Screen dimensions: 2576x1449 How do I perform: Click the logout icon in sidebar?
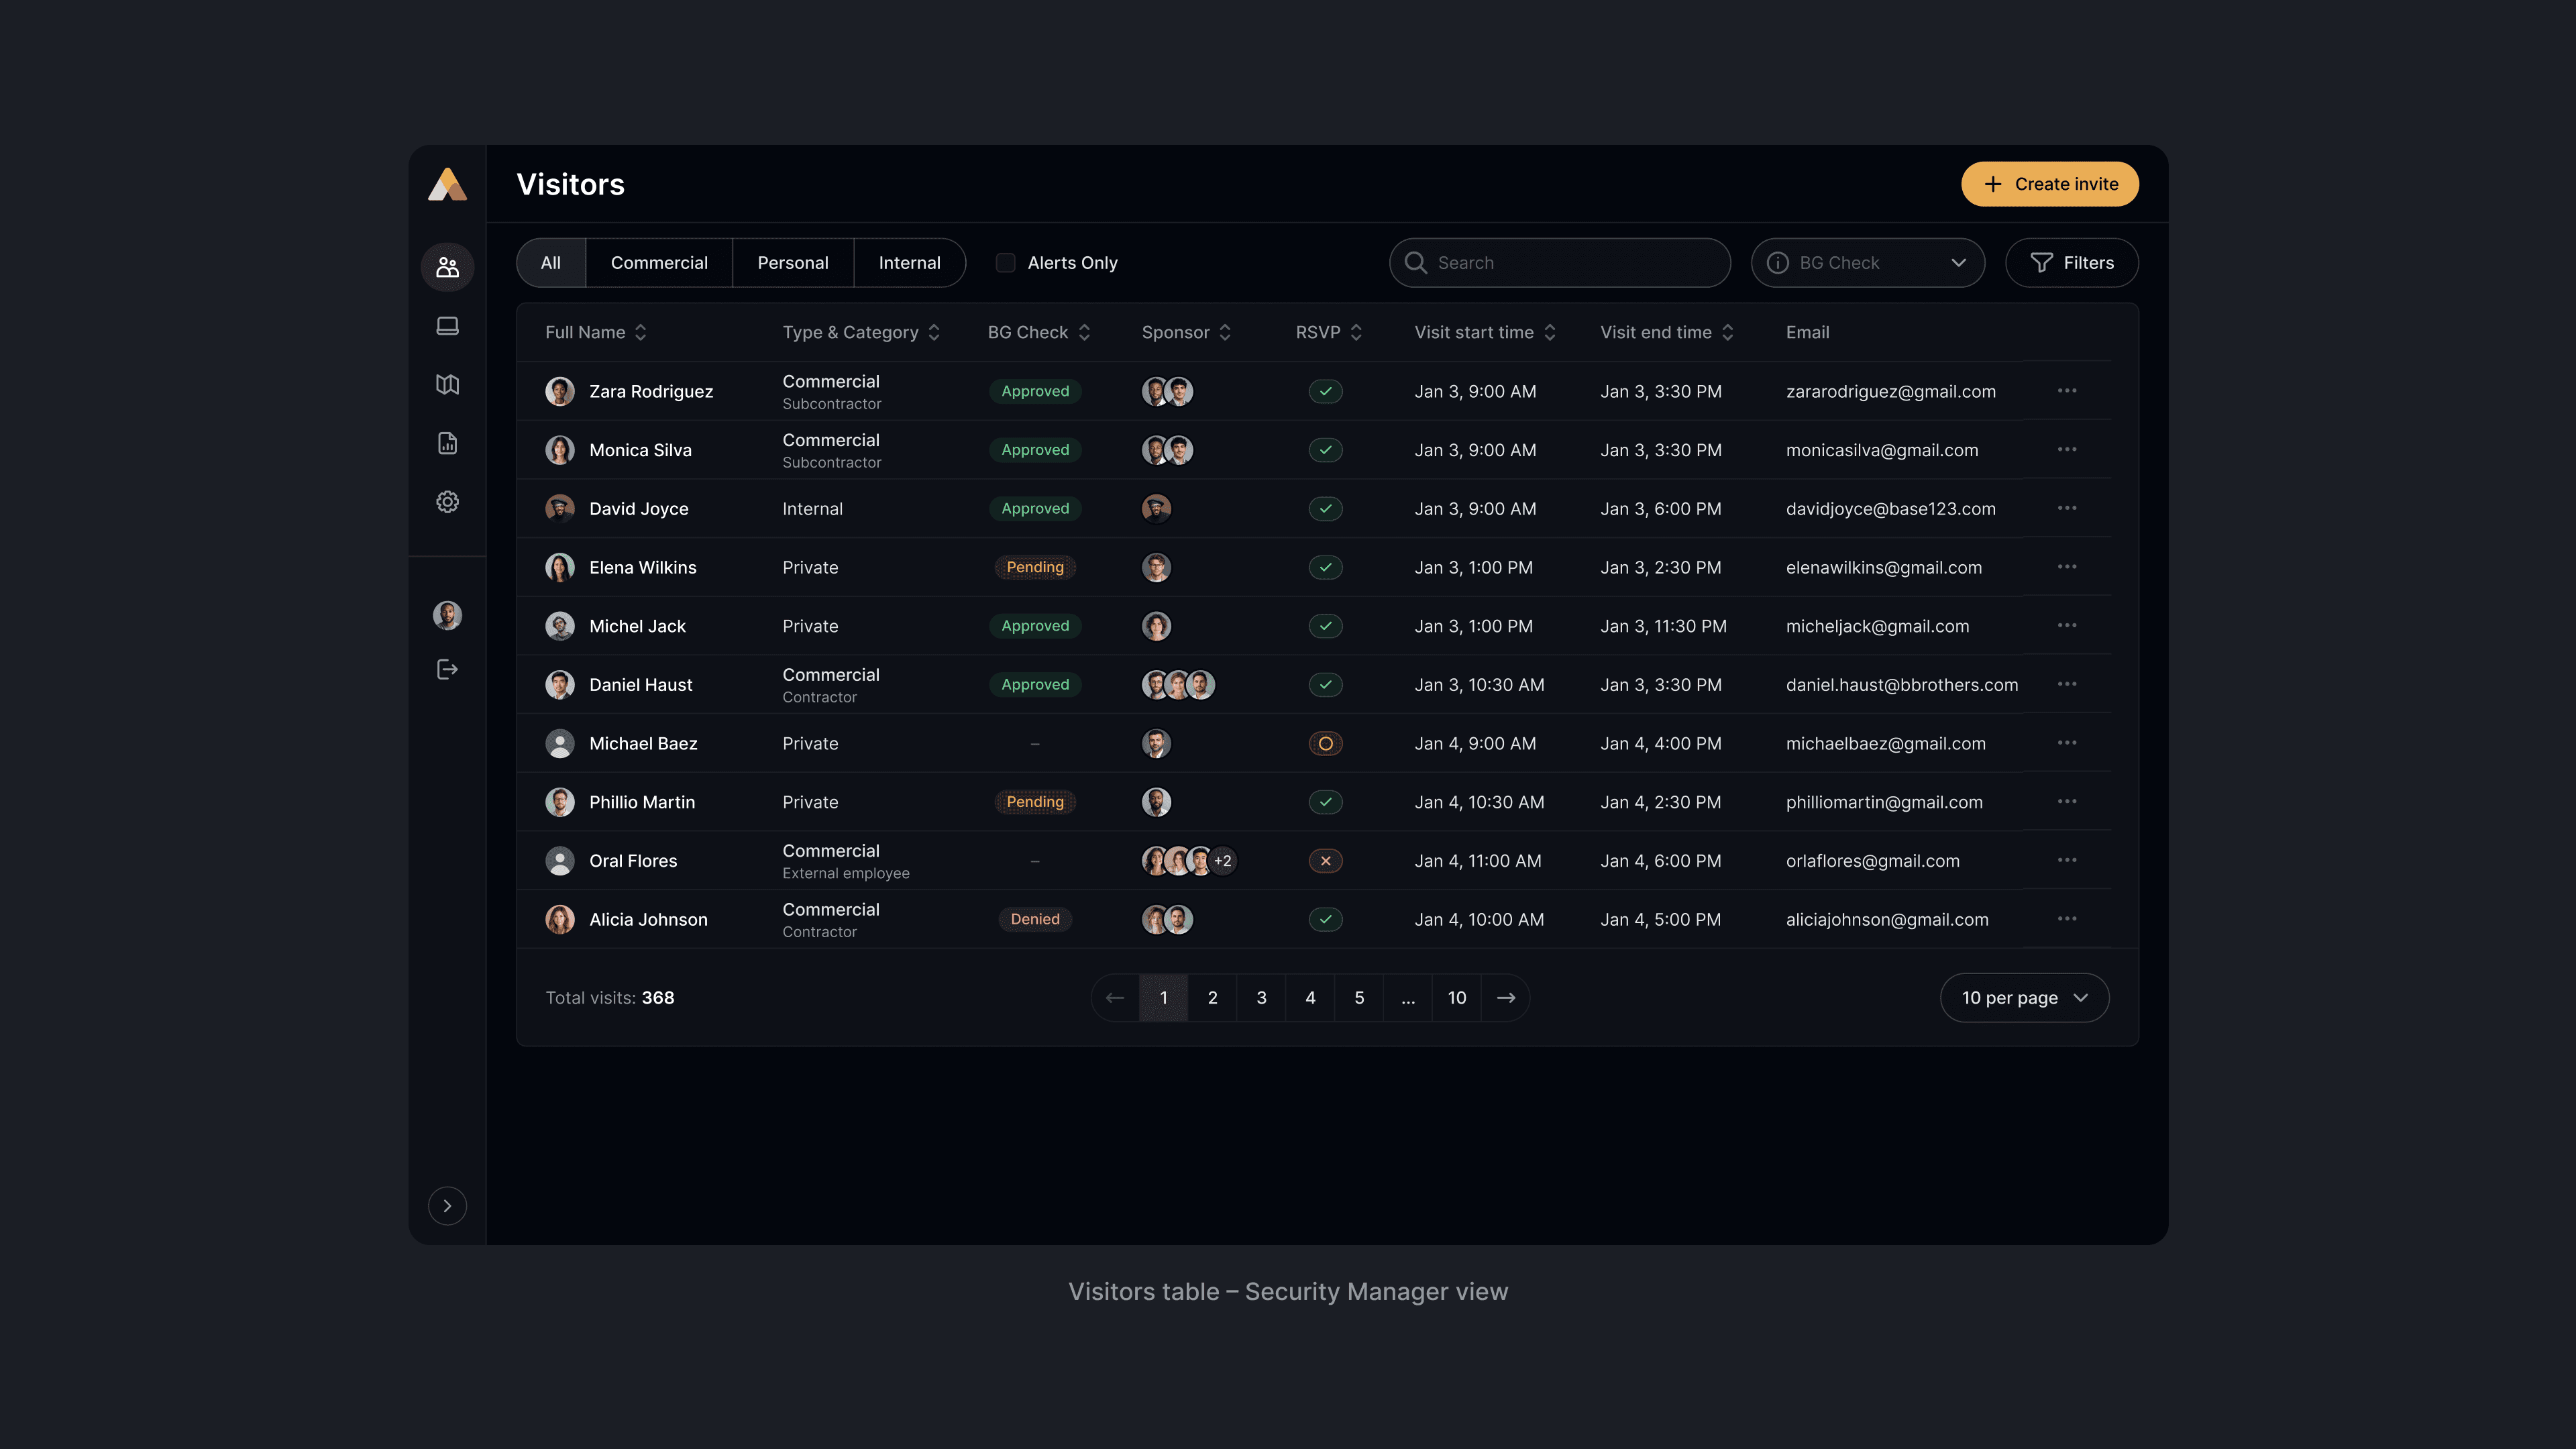447,669
